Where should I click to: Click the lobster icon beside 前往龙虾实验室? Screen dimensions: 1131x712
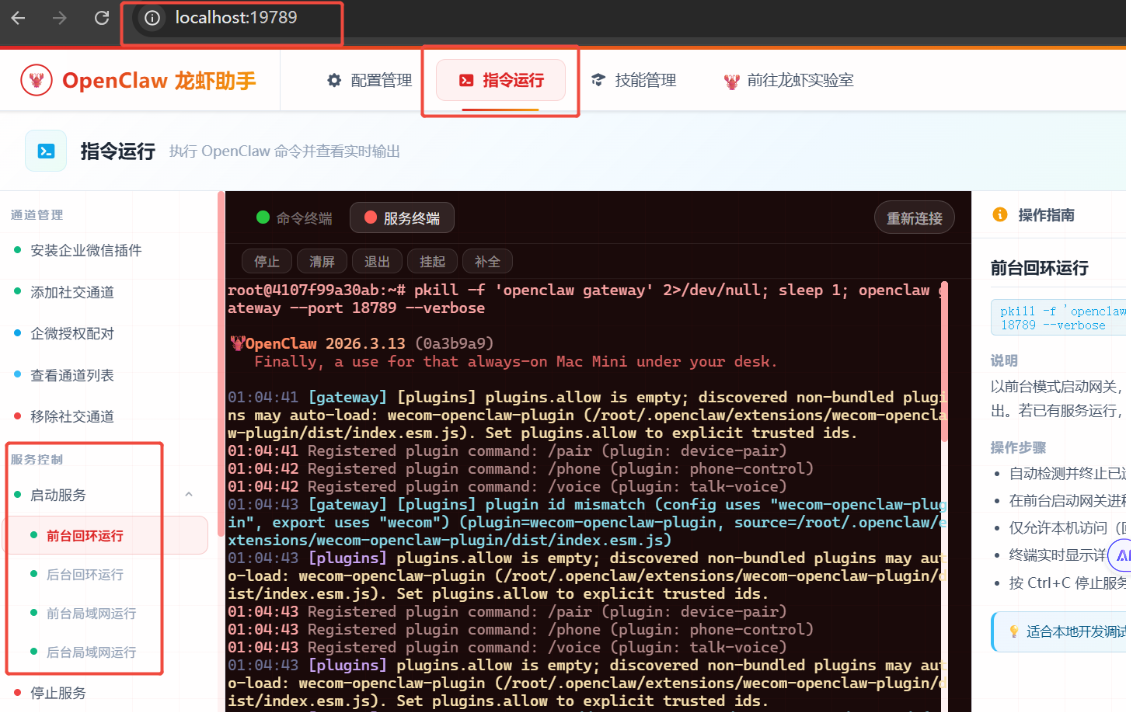731,82
